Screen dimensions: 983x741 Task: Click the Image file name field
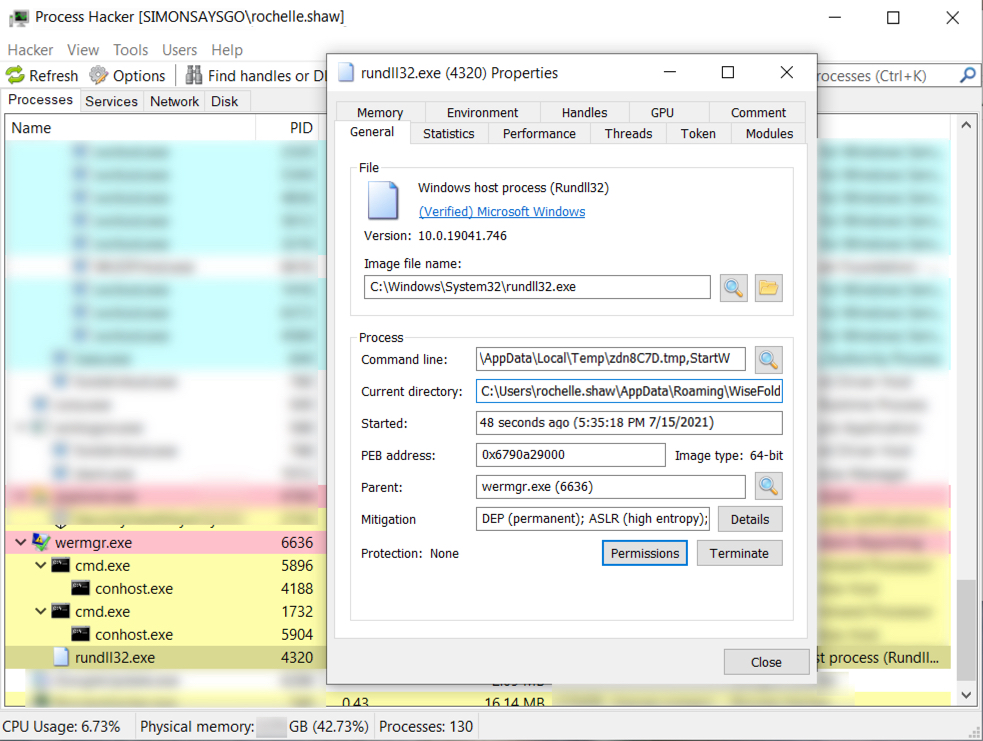[537, 287]
